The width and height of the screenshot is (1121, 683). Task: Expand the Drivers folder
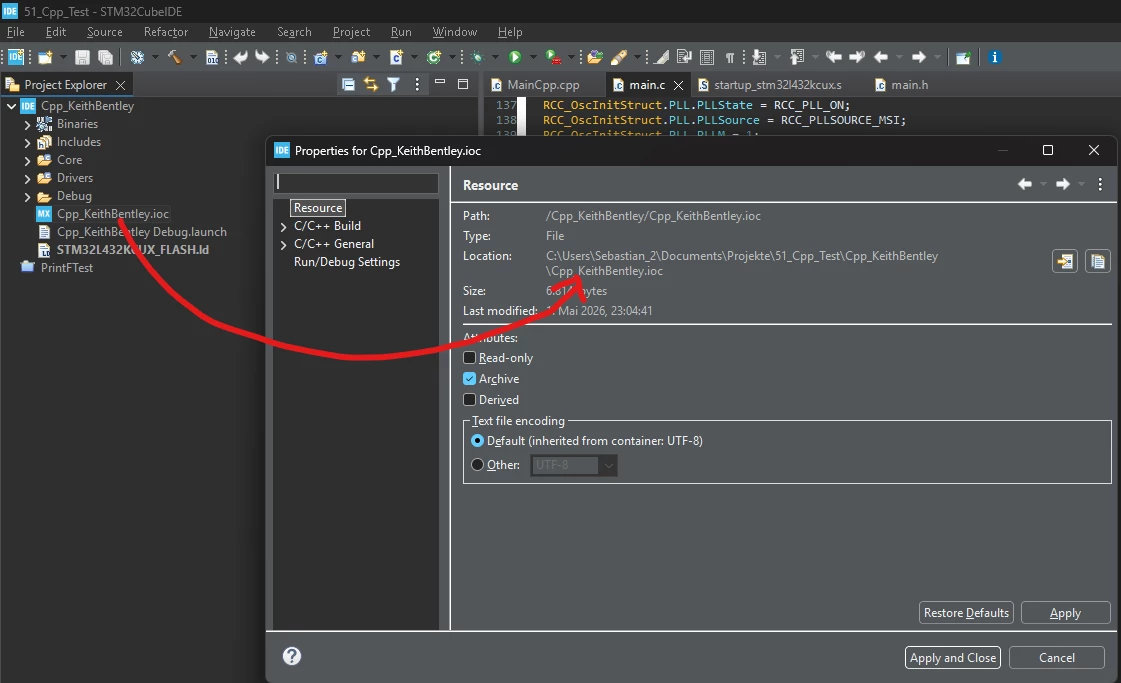[x=28, y=178]
